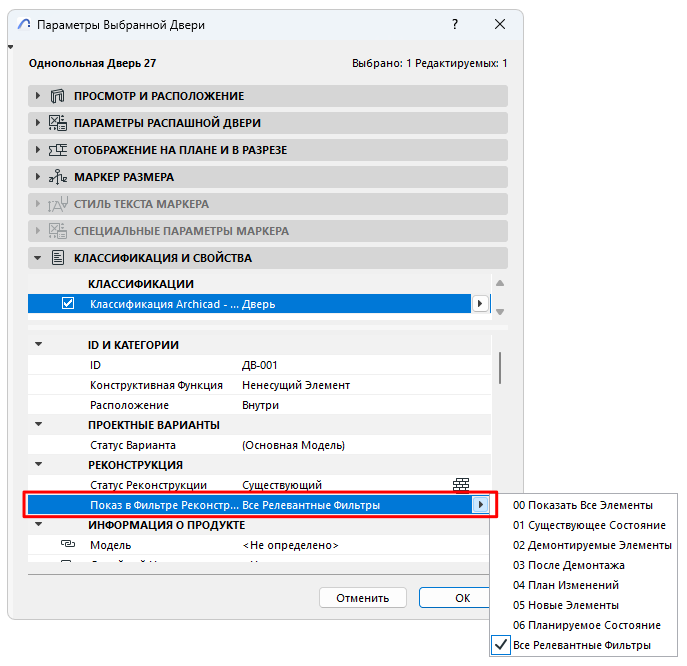This screenshot has height=666, width=687.
Task: Select Все Релевантные Фильтры menu option
Action: point(582,645)
